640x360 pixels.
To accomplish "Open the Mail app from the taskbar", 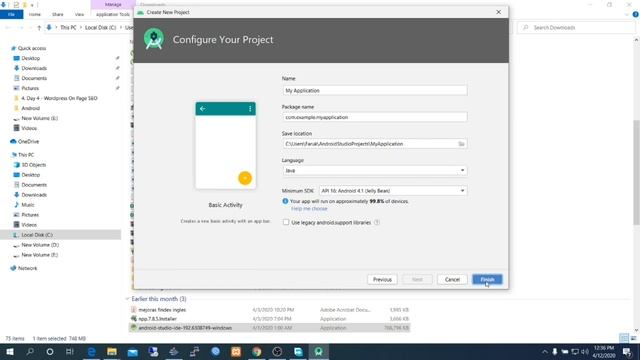I will pyautogui.click(x=133, y=351).
